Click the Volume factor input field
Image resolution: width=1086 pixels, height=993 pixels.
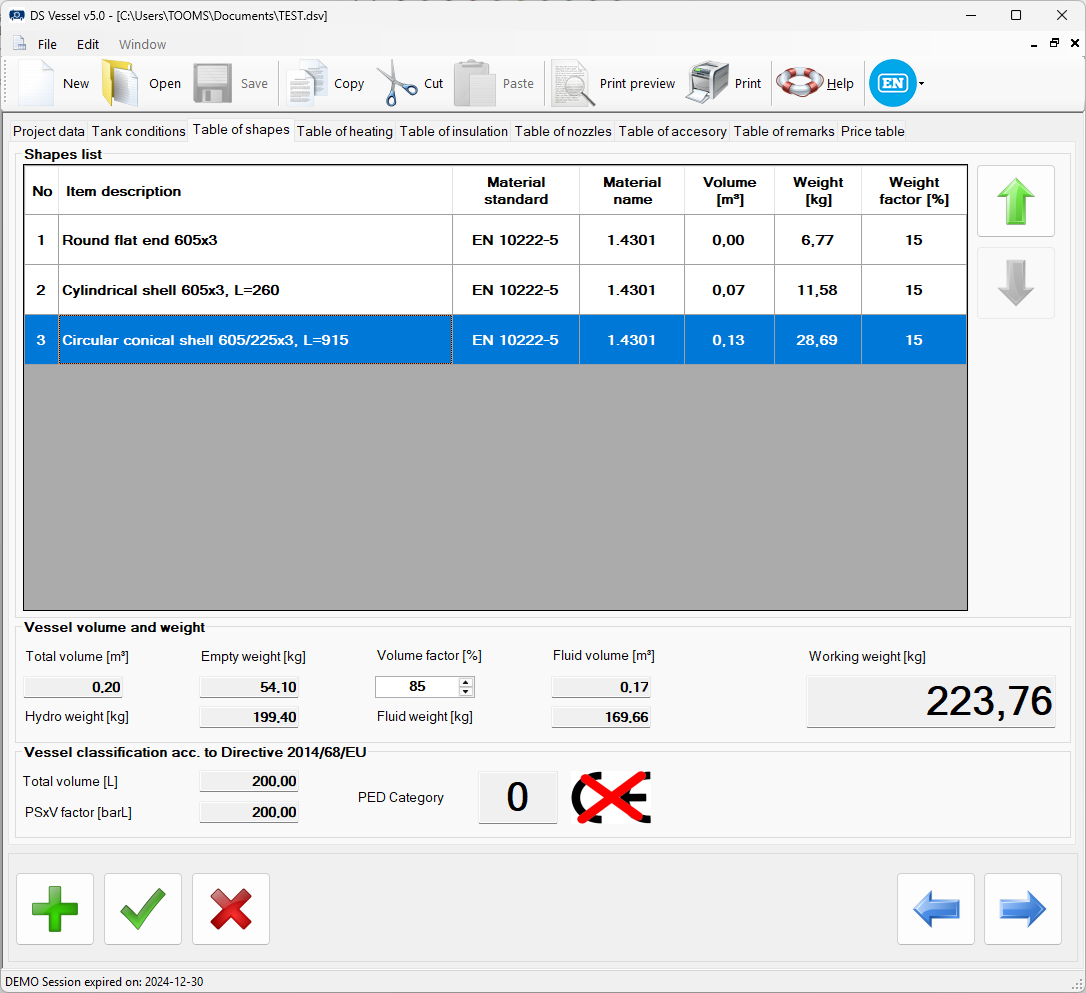(x=416, y=686)
